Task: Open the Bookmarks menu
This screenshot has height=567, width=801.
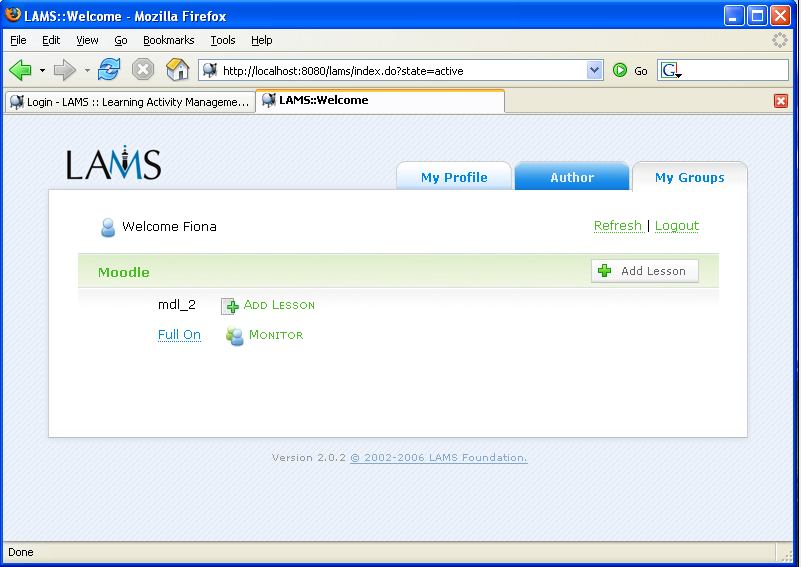Action: (168, 40)
